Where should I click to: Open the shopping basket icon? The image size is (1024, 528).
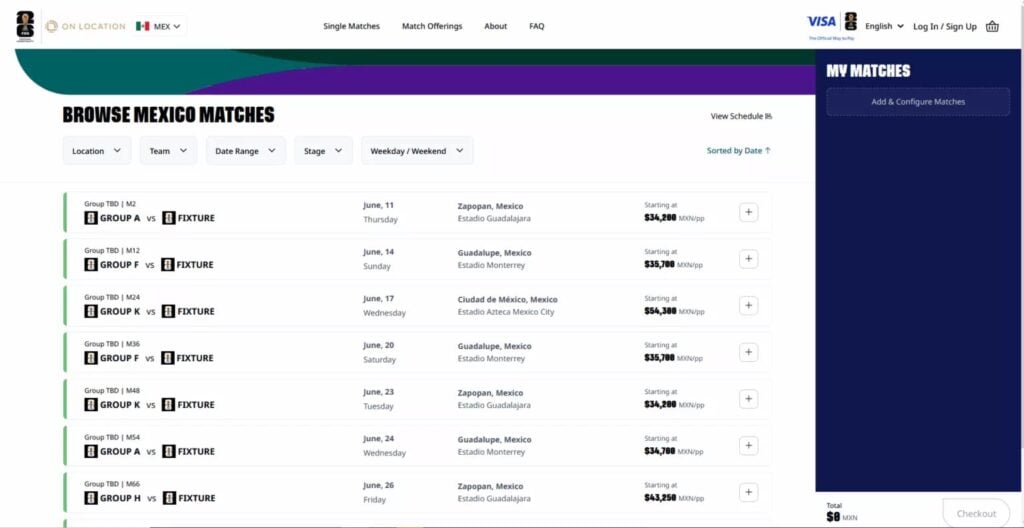pyautogui.click(x=992, y=26)
